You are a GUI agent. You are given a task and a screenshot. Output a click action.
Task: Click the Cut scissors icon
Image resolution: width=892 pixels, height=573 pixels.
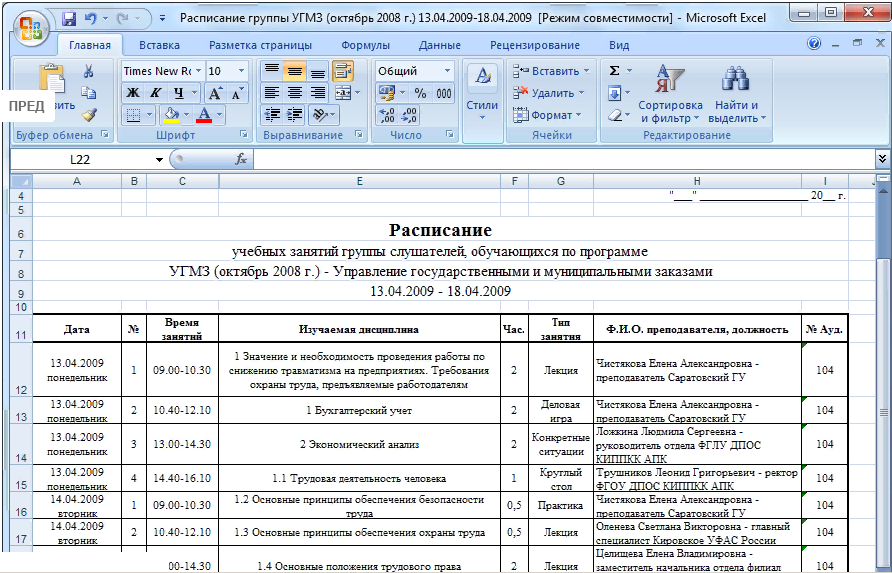pos(88,71)
